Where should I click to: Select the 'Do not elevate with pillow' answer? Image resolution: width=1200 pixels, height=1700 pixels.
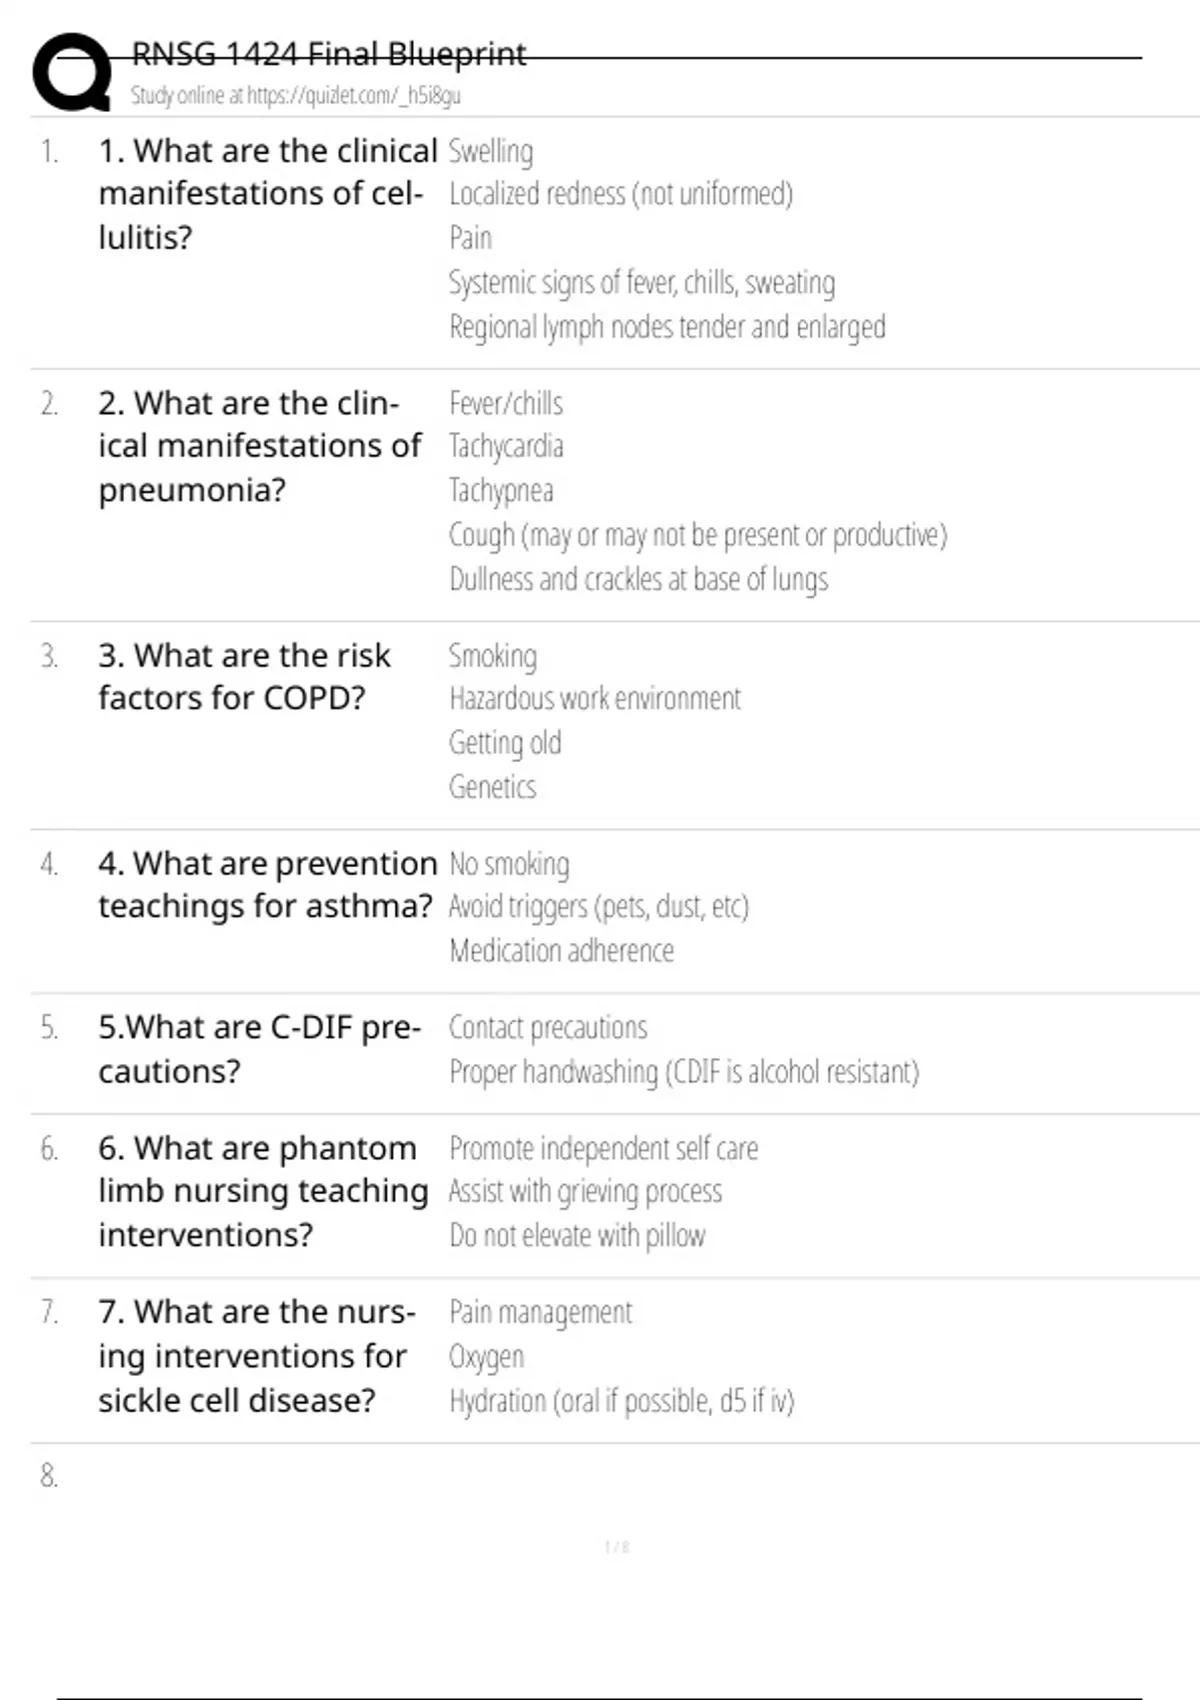[x=577, y=1236]
